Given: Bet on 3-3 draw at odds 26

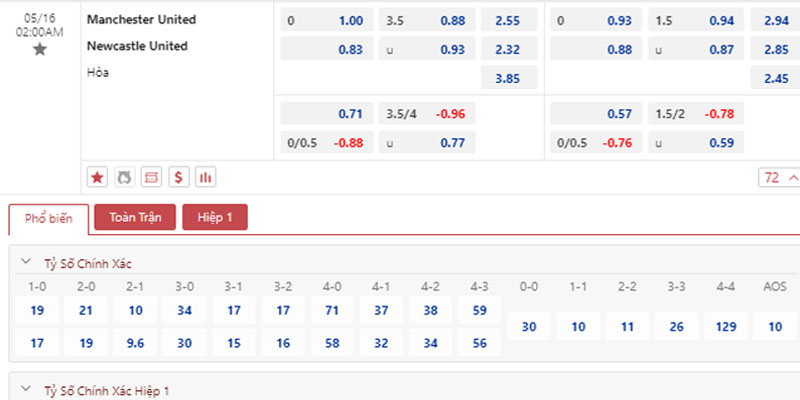Looking at the screenshot, I should point(677,327).
